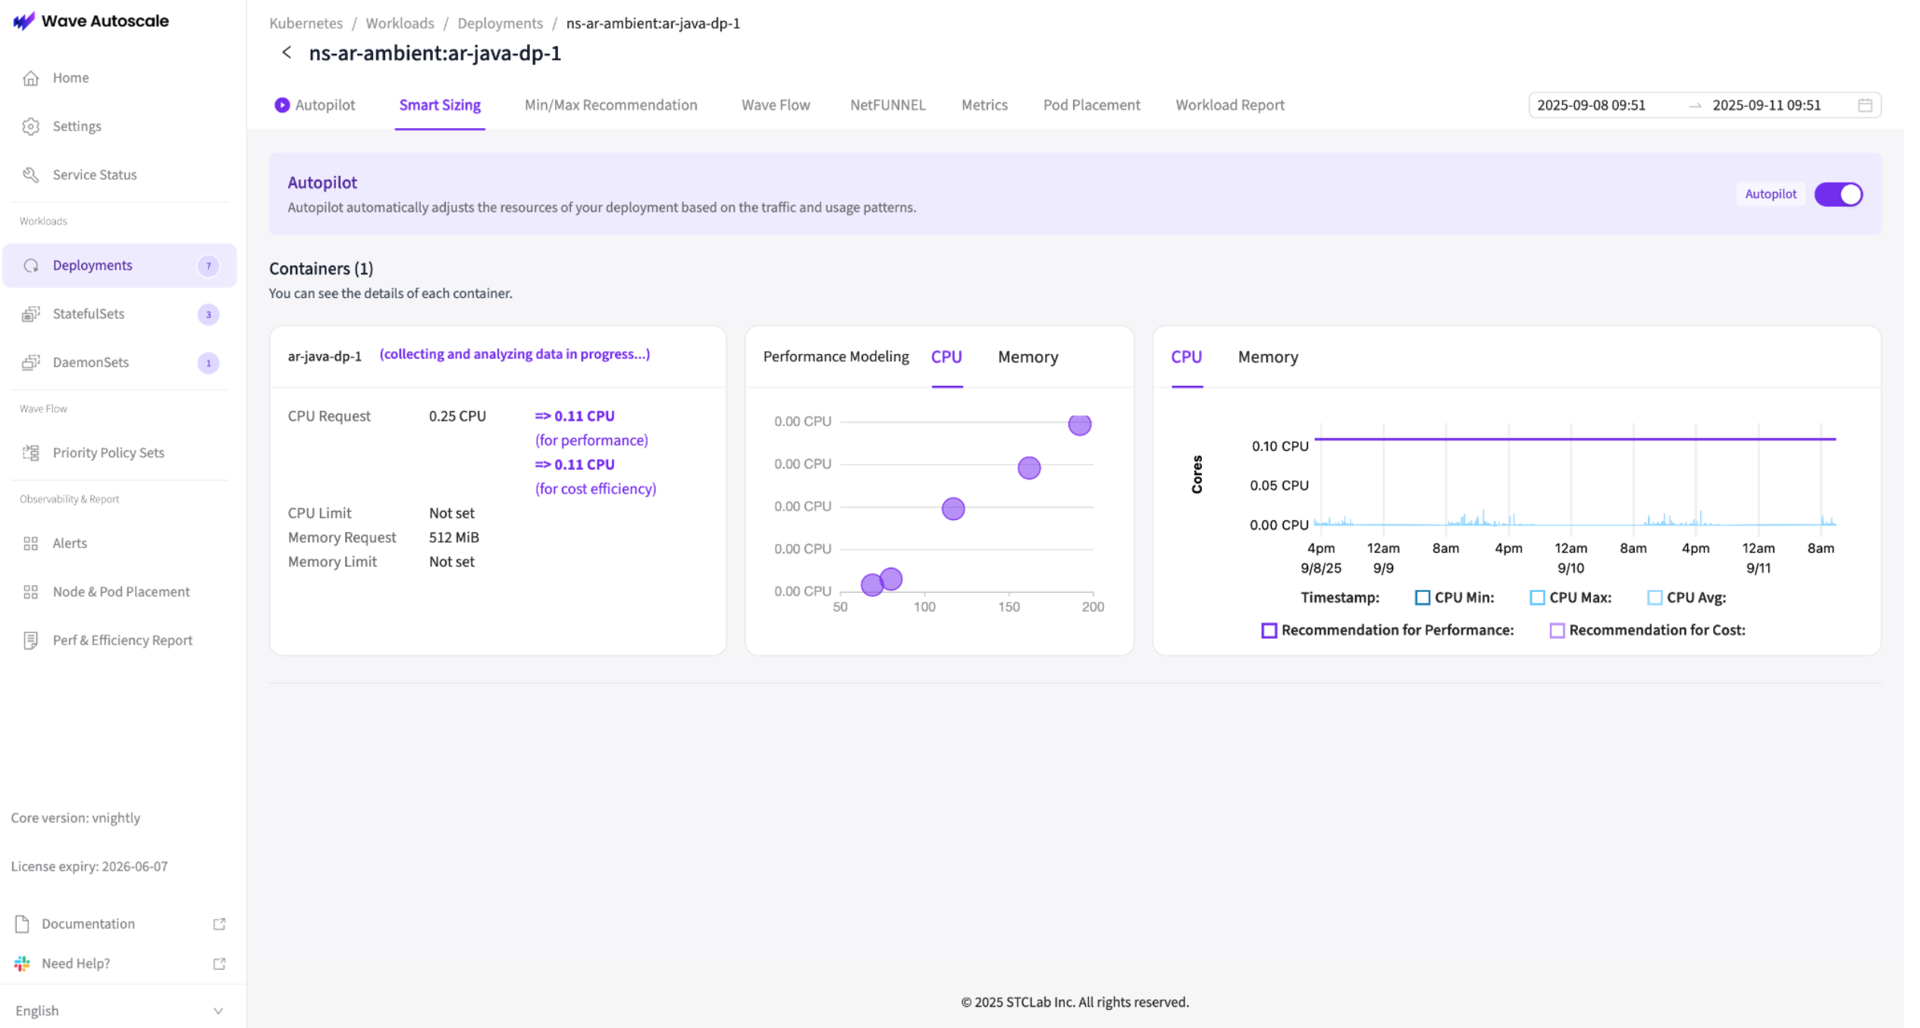
Task: Toggle Recommendation for Performance legend checkbox
Action: point(1269,631)
